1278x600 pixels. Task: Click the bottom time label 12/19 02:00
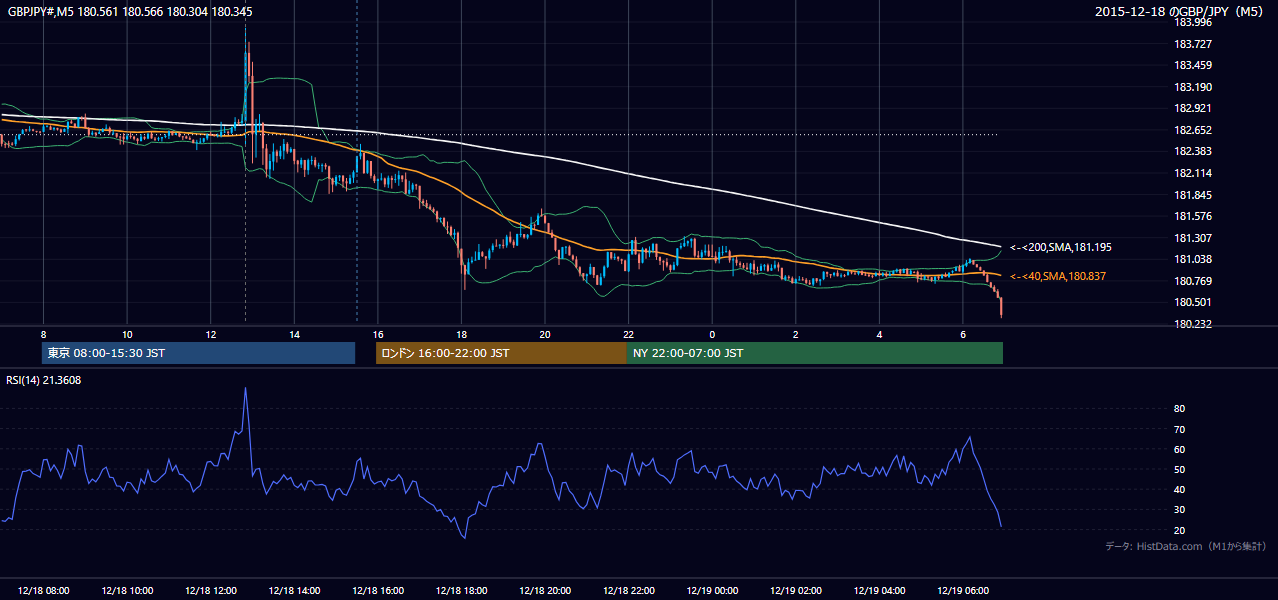point(796,590)
